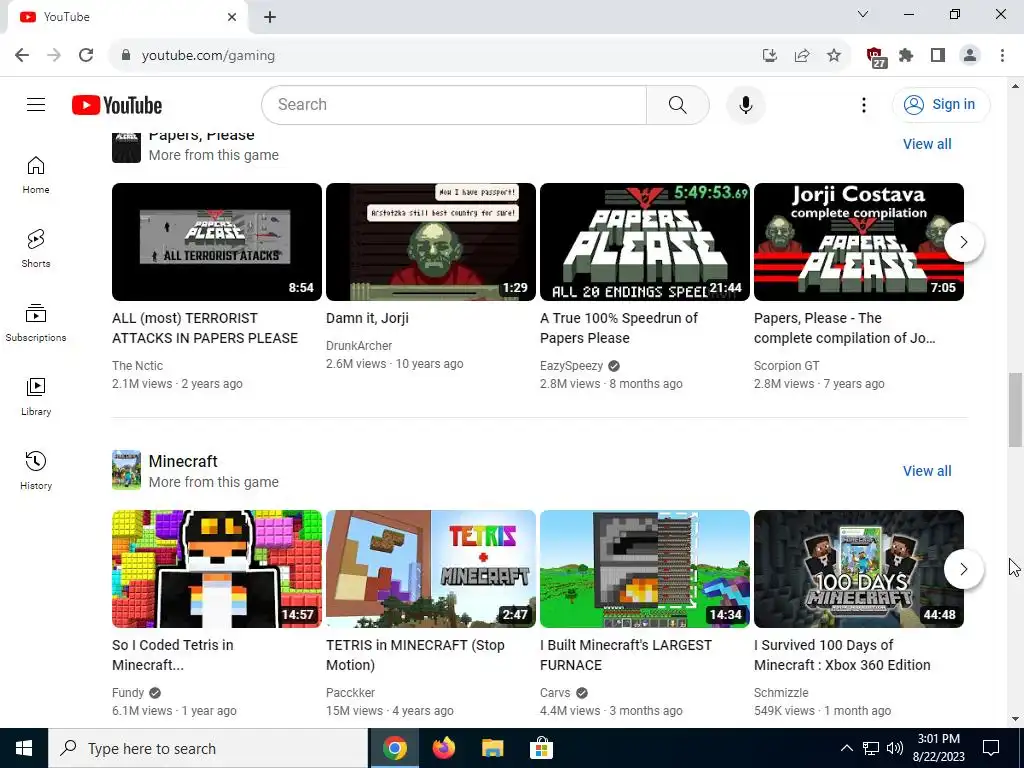Reload the page
The image size is (1024, 768).
point(86,55)
